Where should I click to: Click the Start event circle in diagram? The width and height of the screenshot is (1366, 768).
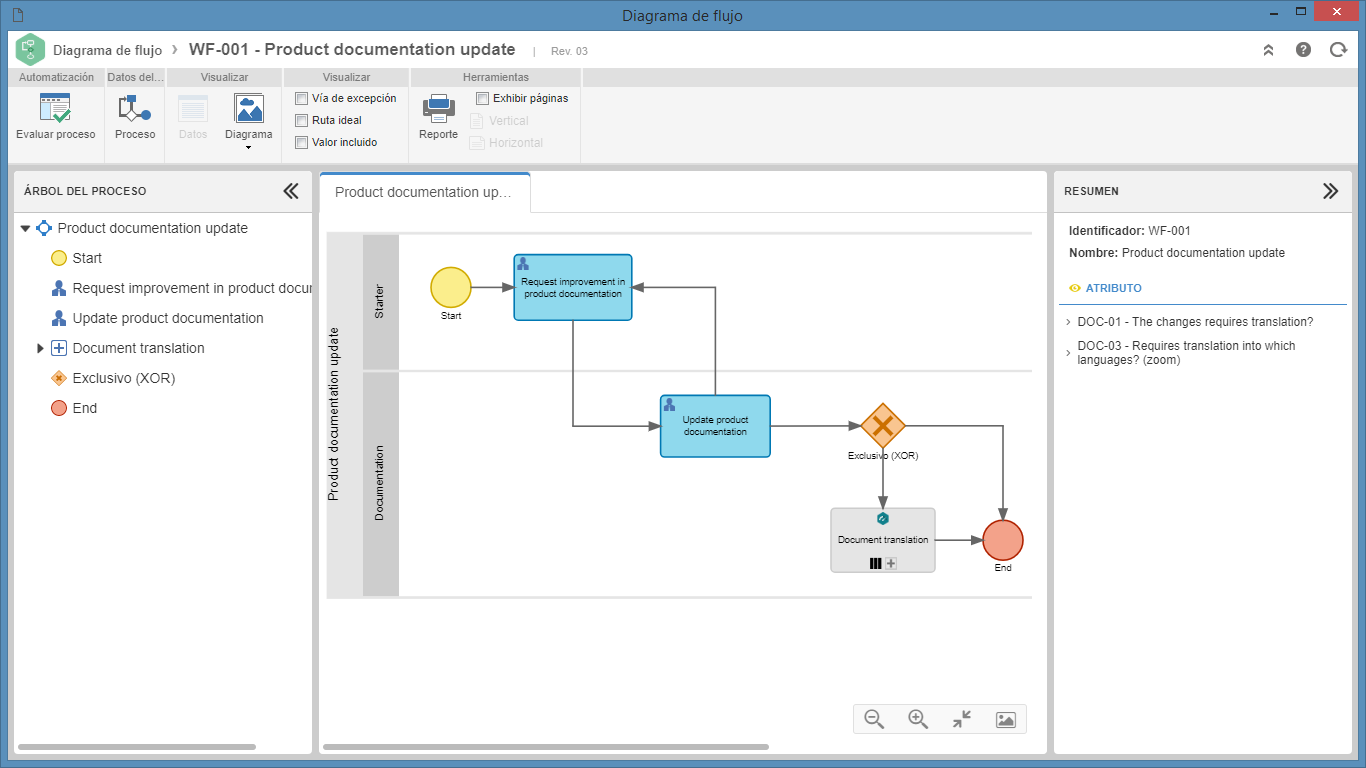(x=451, y=287)
